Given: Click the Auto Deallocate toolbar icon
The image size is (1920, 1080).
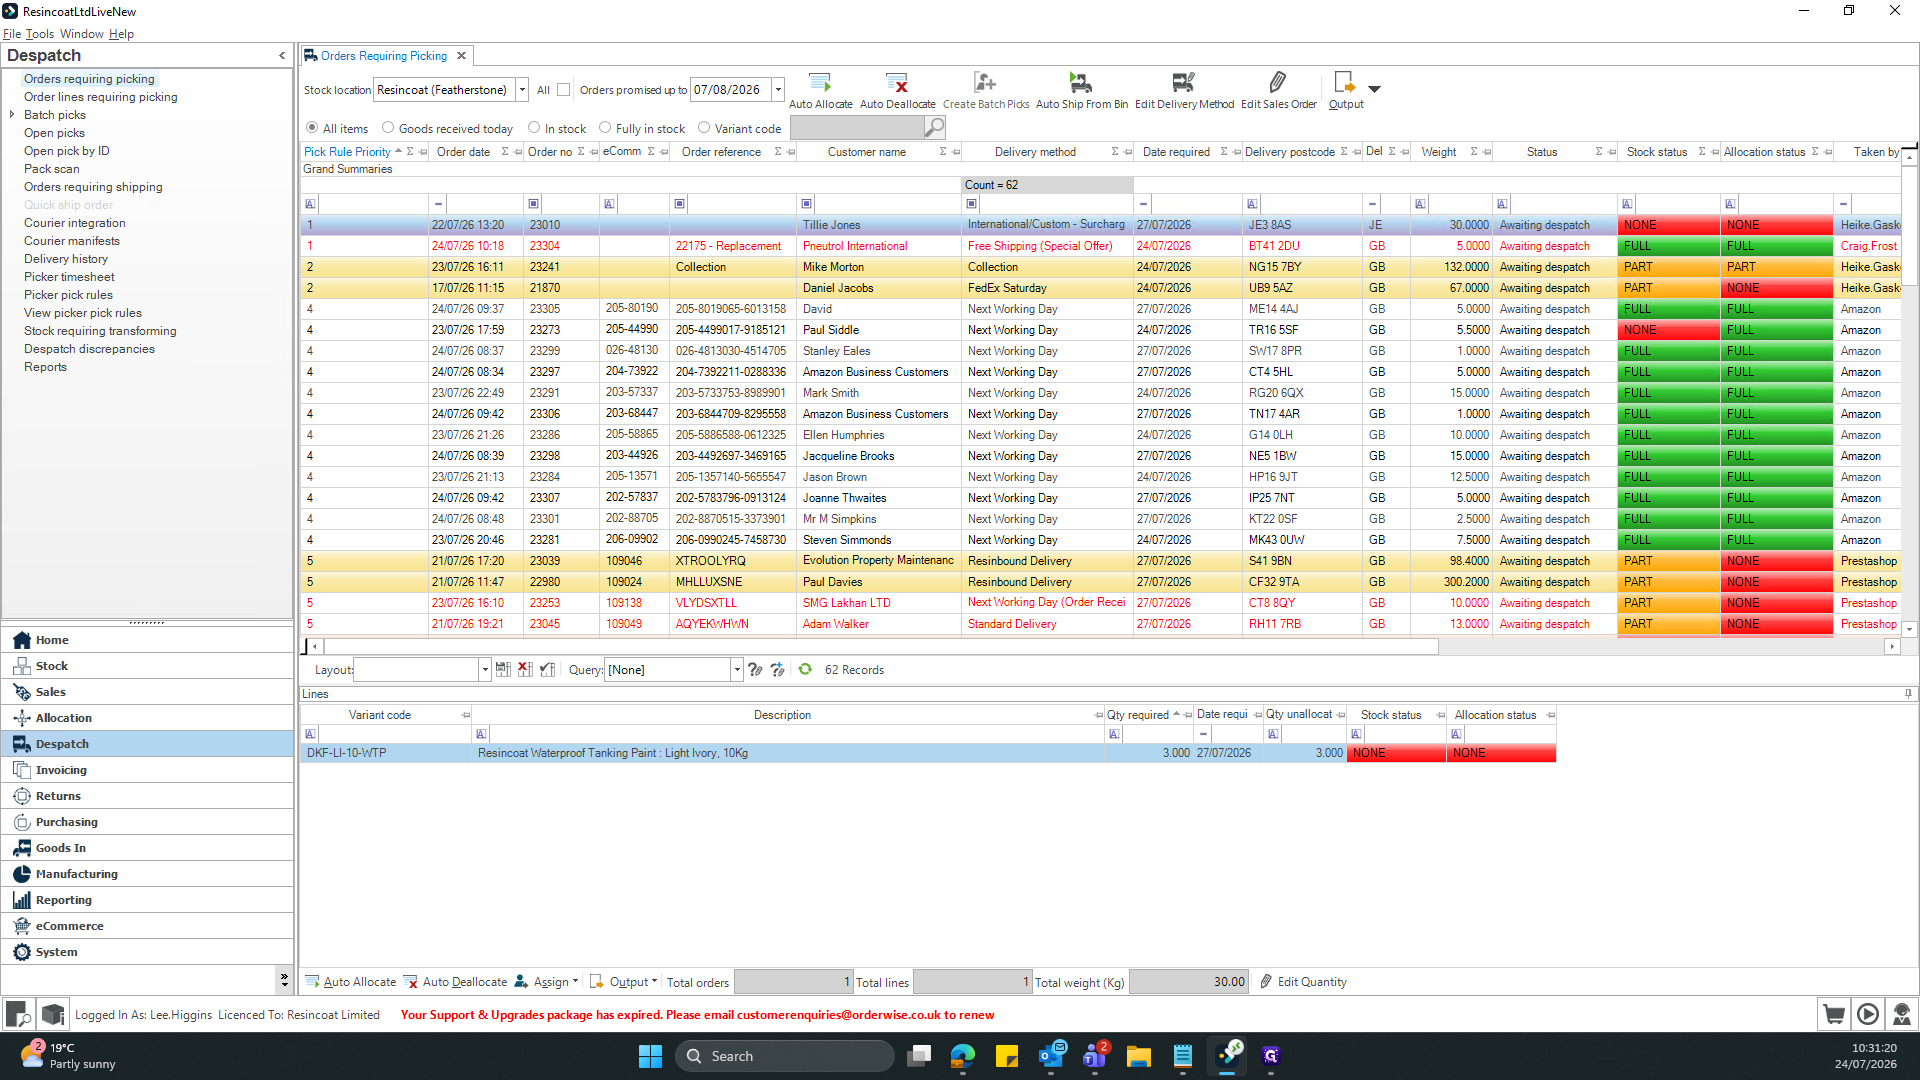Looking at the screenshot, I should pyautogui.click(x=897, y=83).
